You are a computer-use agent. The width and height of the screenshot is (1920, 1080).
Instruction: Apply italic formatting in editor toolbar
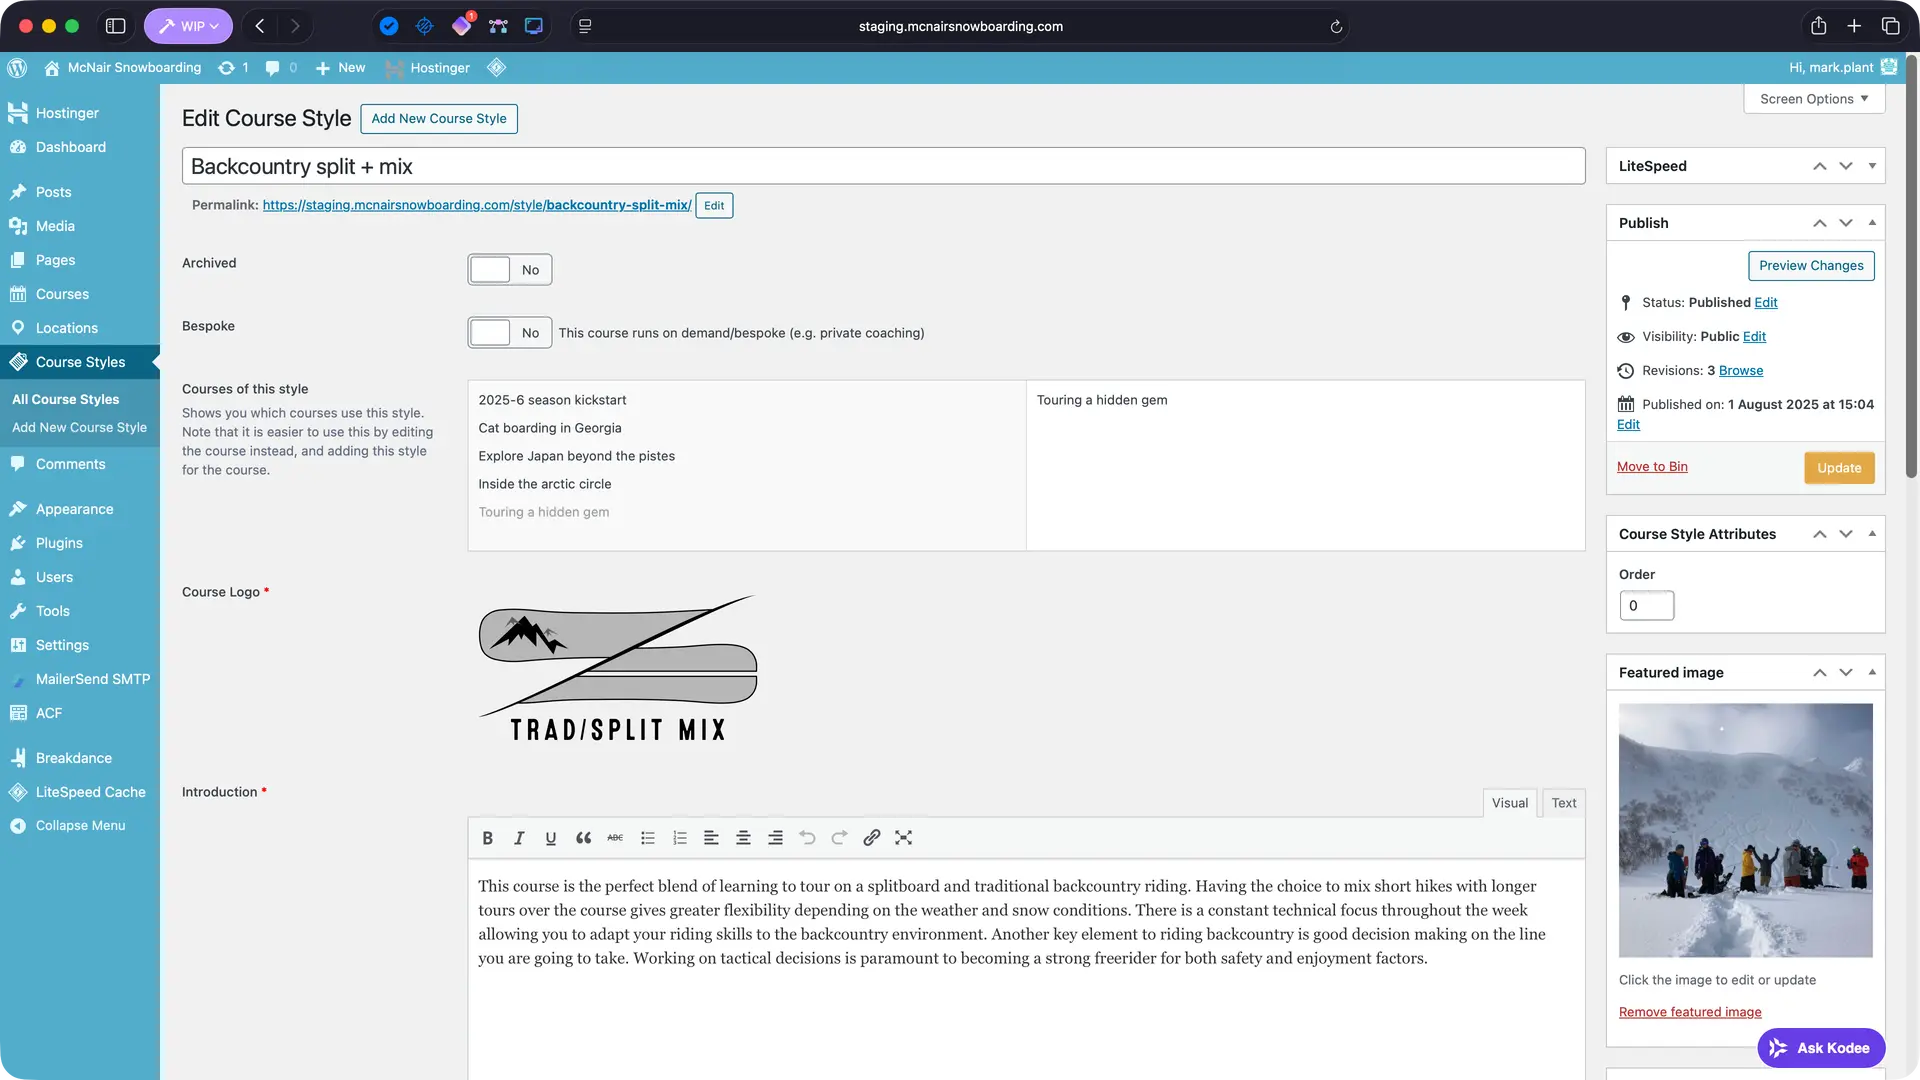[519, 838]
